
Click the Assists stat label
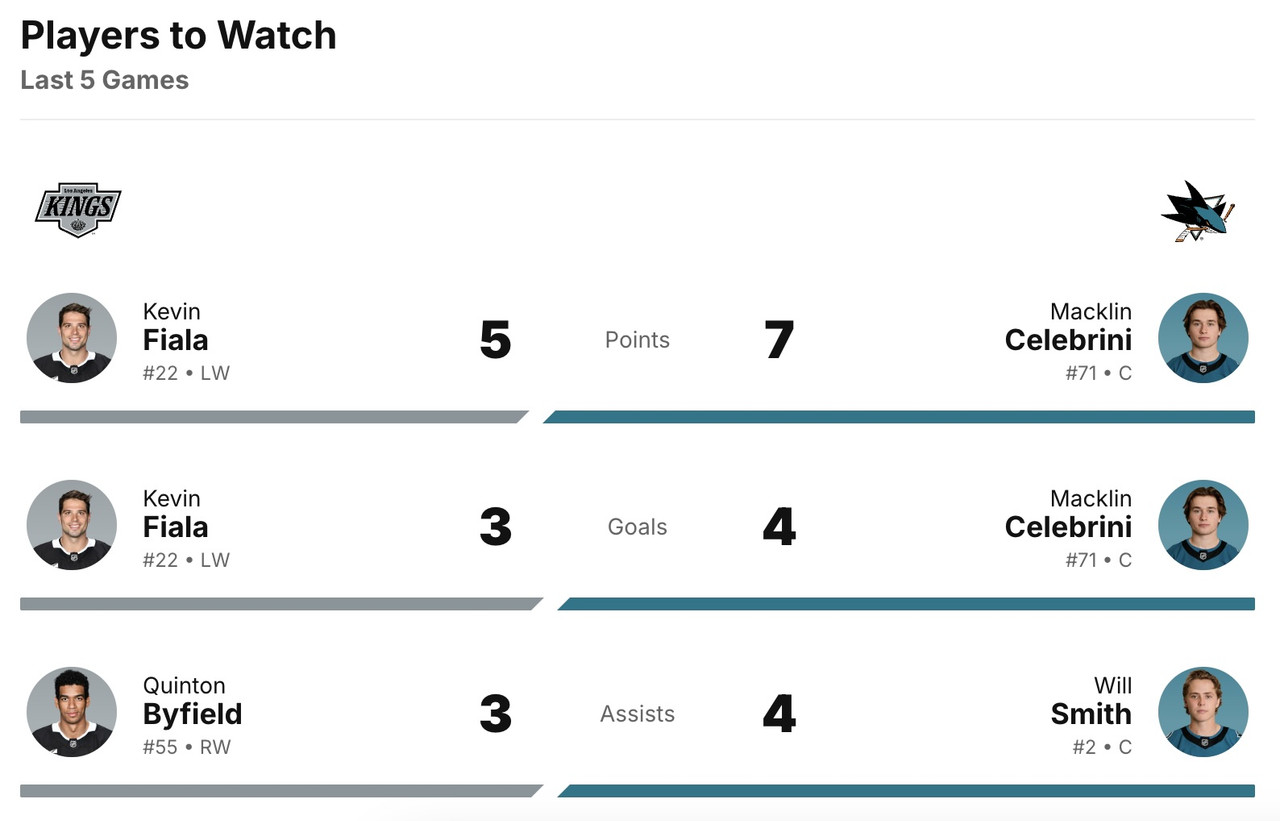tap(637, 714)
